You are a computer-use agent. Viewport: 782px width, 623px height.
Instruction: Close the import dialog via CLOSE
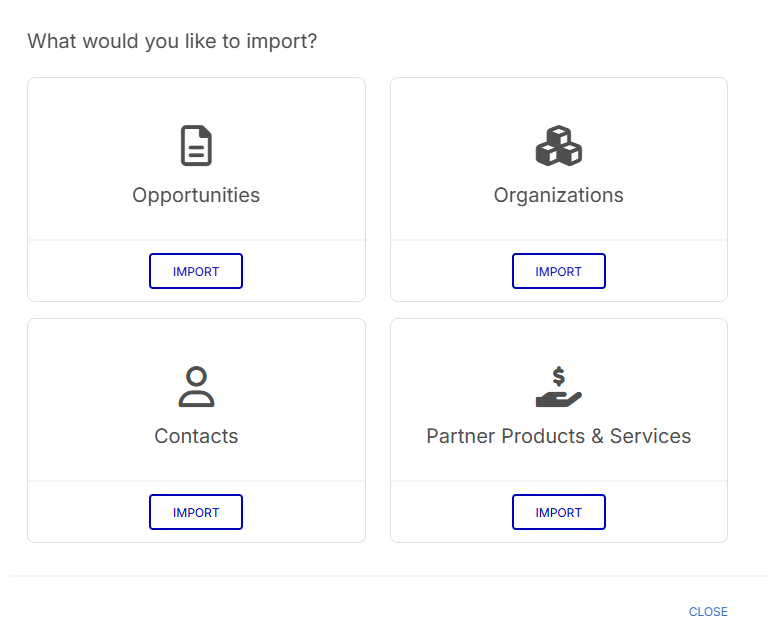tap(708, 611)
